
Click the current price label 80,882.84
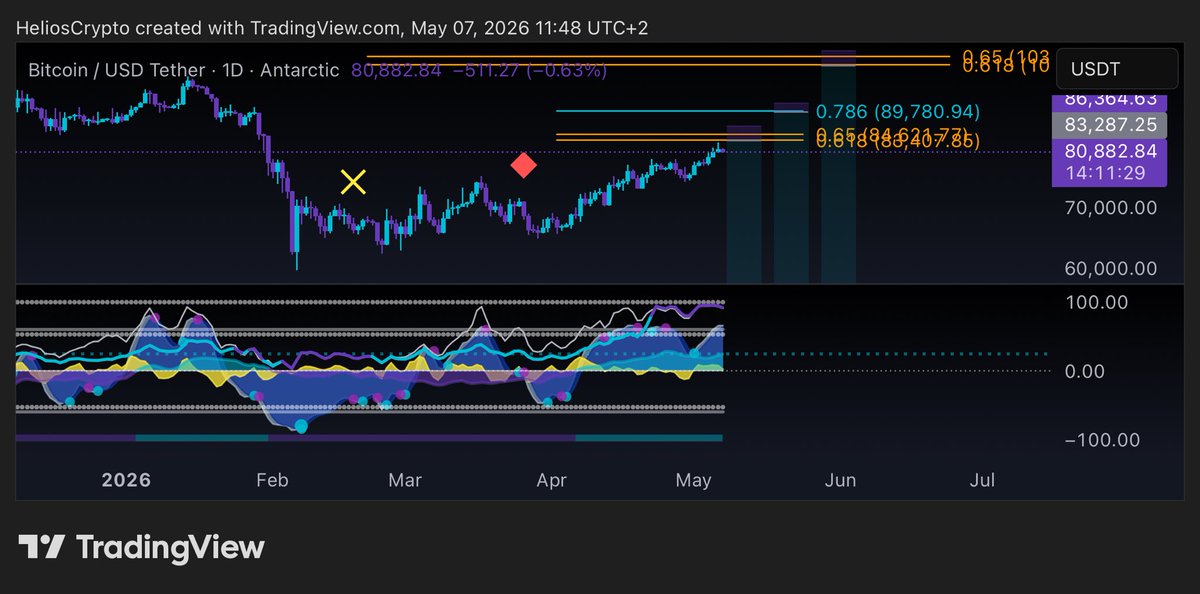click(x=1111, y=151)
